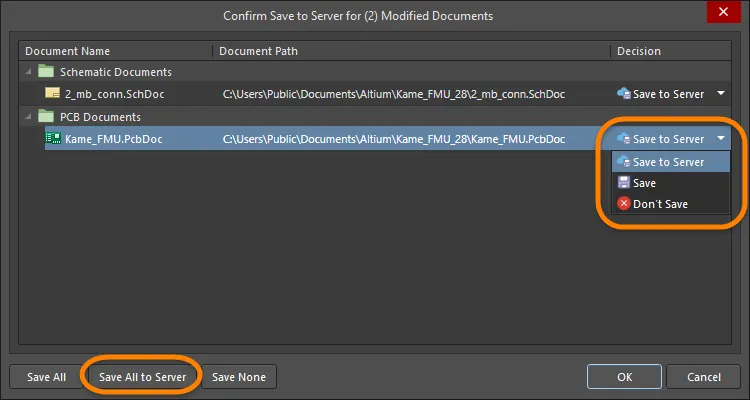The height and width of the screenshot is (400, 750).
Task: Choose Save to Server in dropdown list
Action: tap(671, 162)
